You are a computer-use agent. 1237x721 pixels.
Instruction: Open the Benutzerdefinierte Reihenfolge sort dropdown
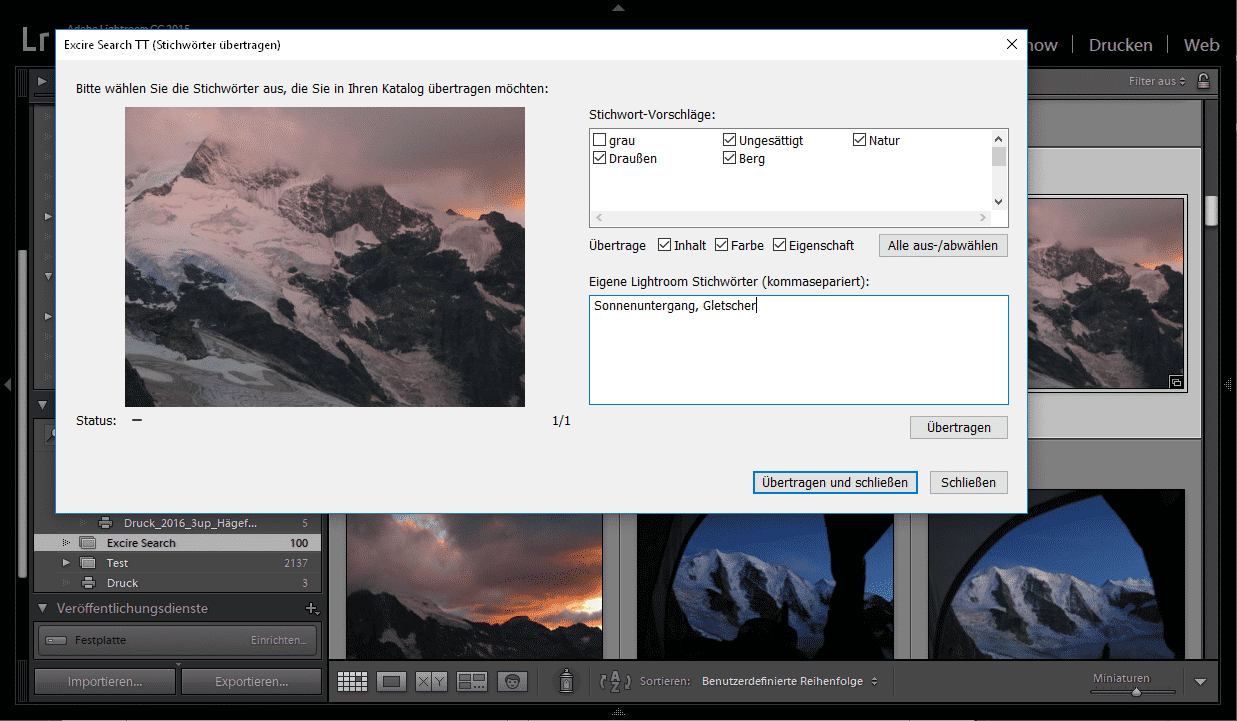(x=790, y=681)
